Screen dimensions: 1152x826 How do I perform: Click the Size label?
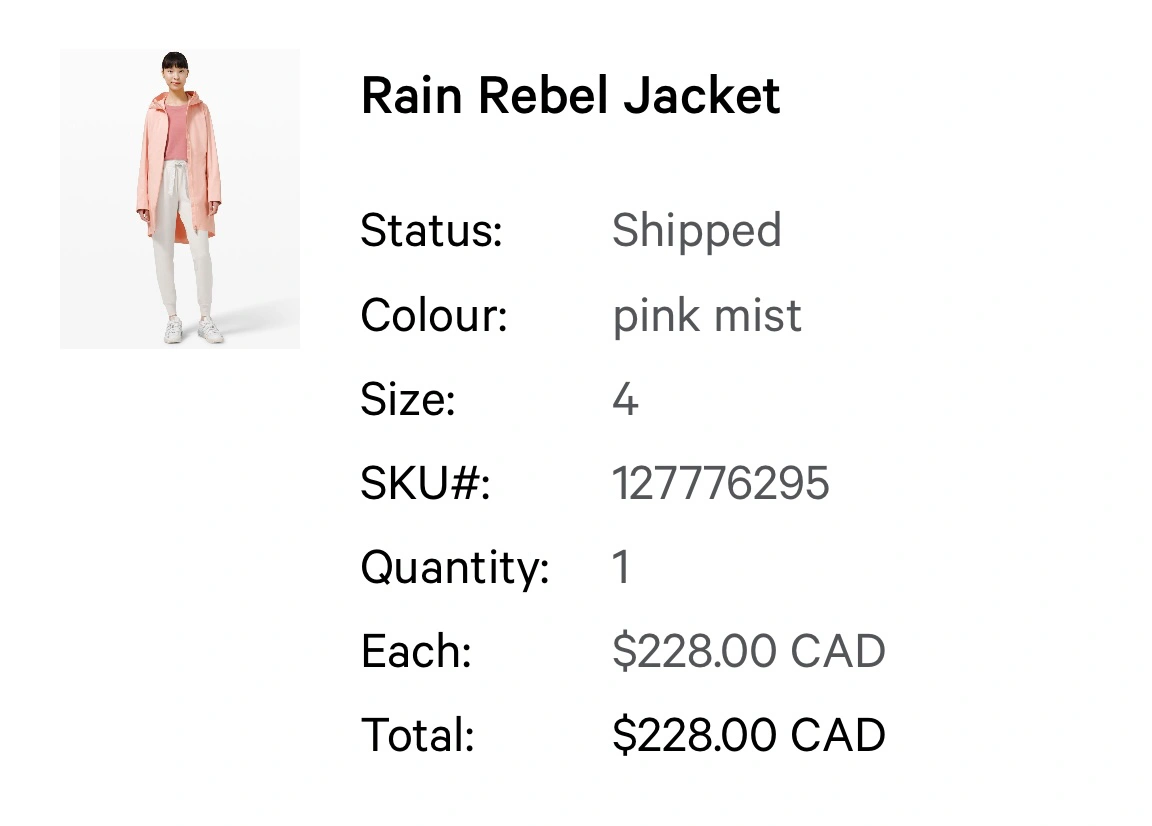pos(408,400)
